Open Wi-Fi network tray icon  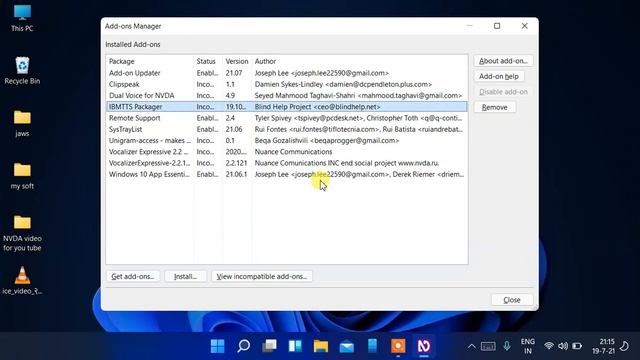(x=549, y=346)
